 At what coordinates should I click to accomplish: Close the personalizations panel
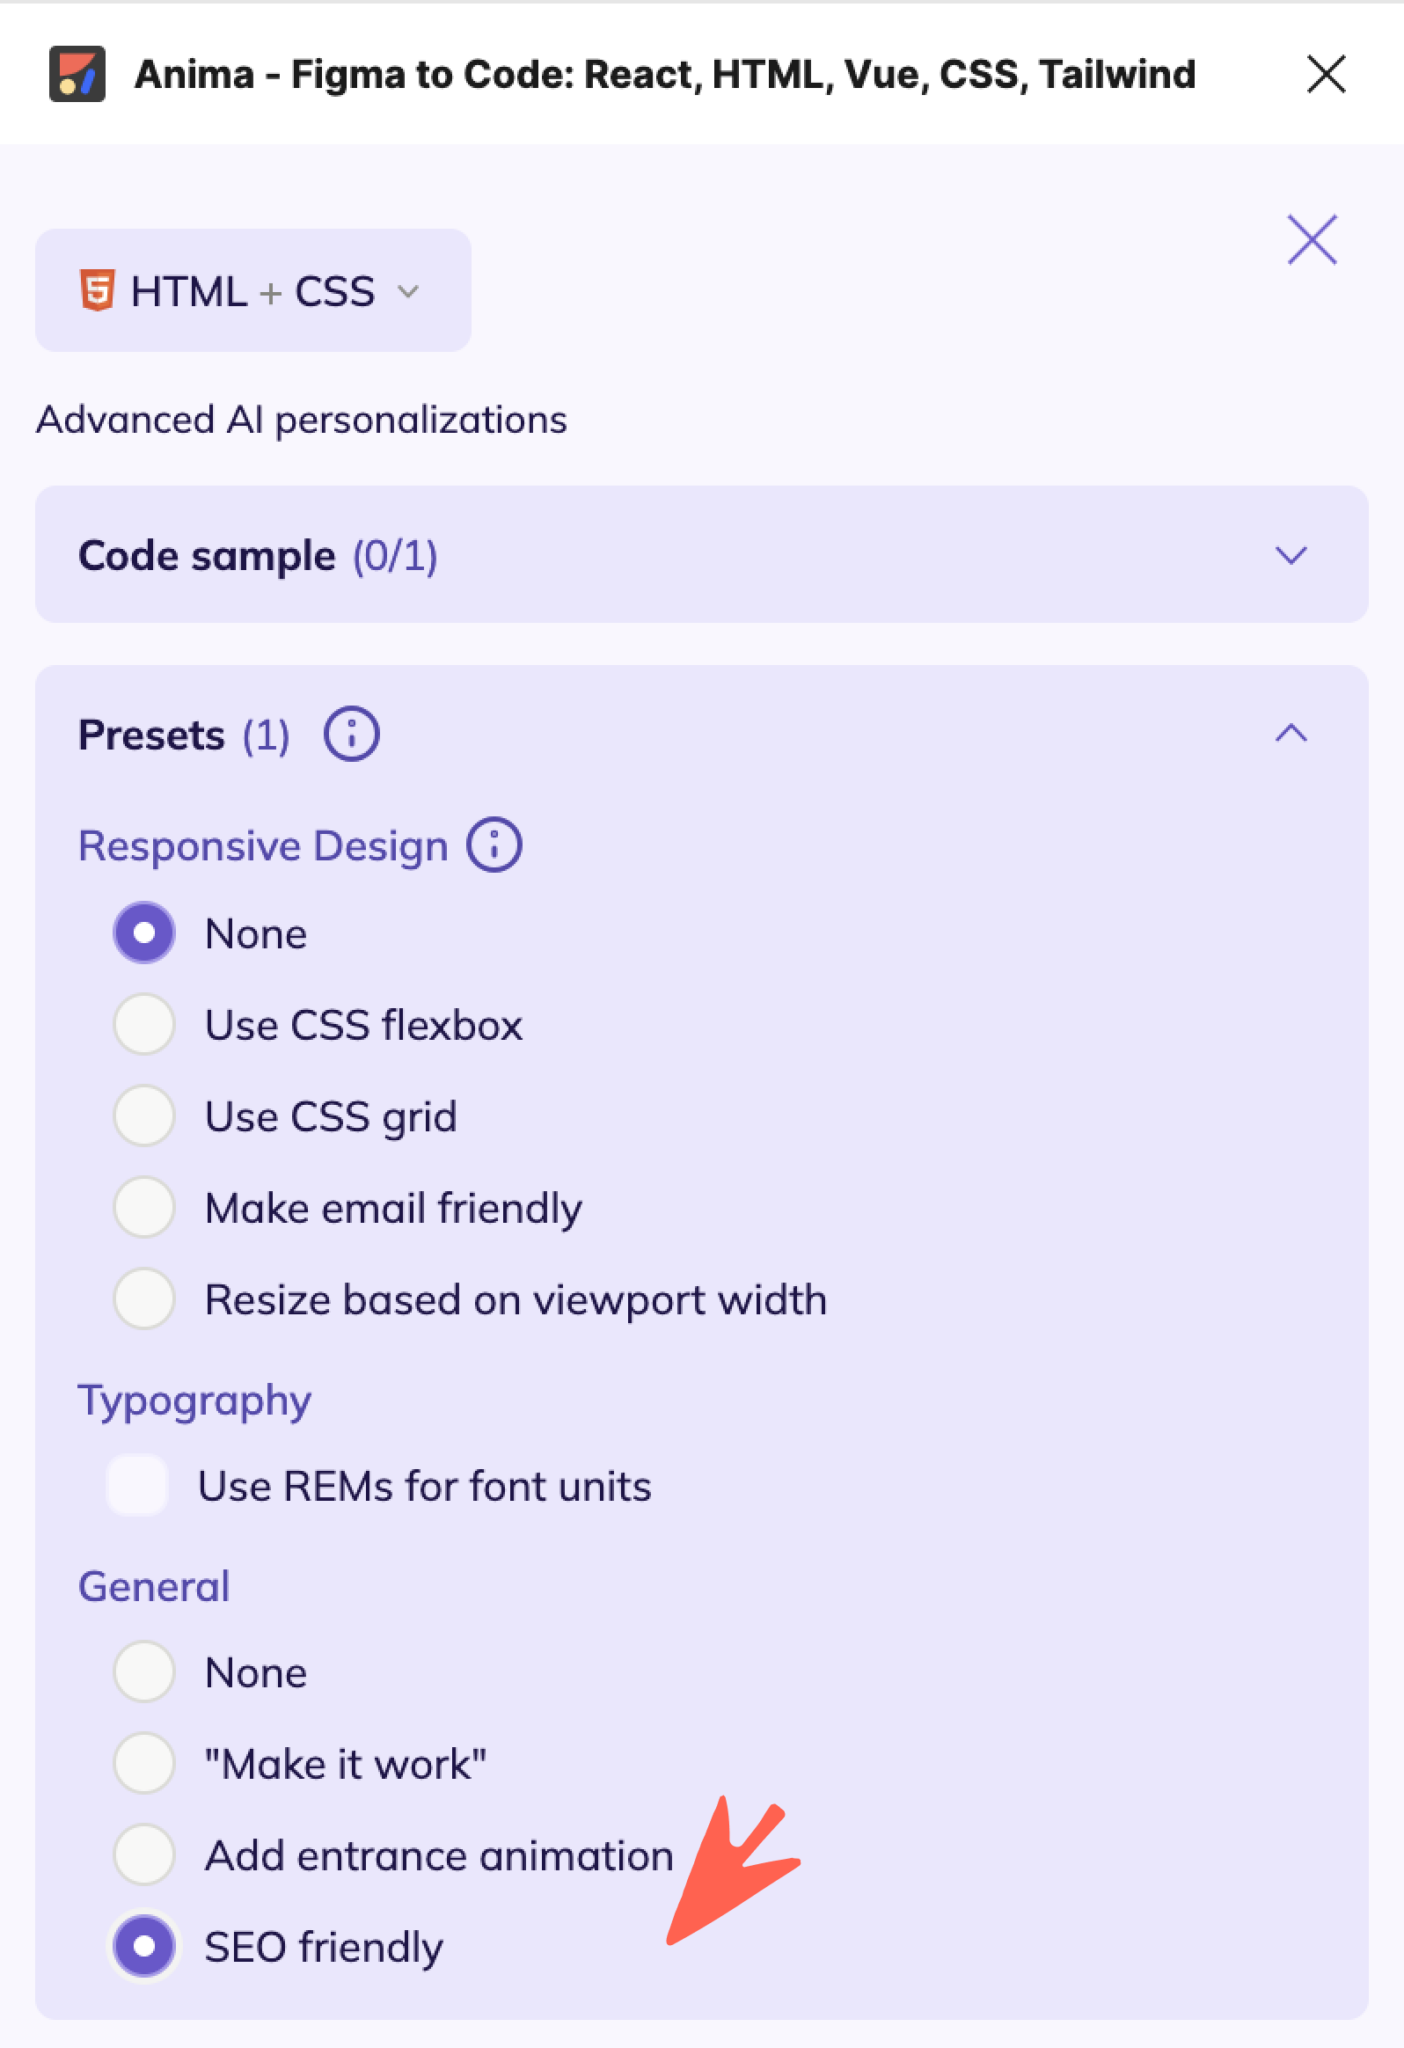tap(1311, 239)
